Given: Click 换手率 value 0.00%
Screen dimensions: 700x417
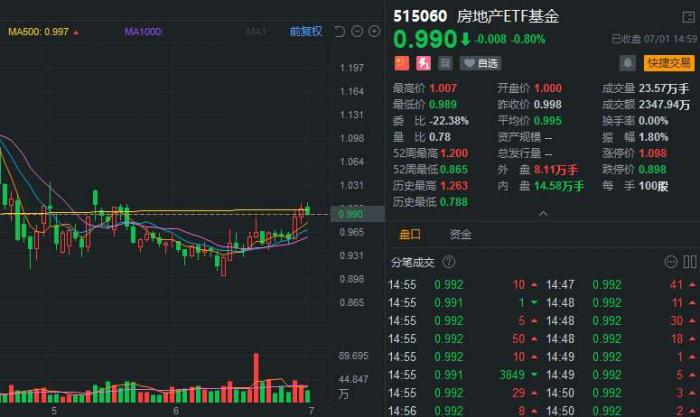Looking at the screenshot, I should [x=654, y=121].
